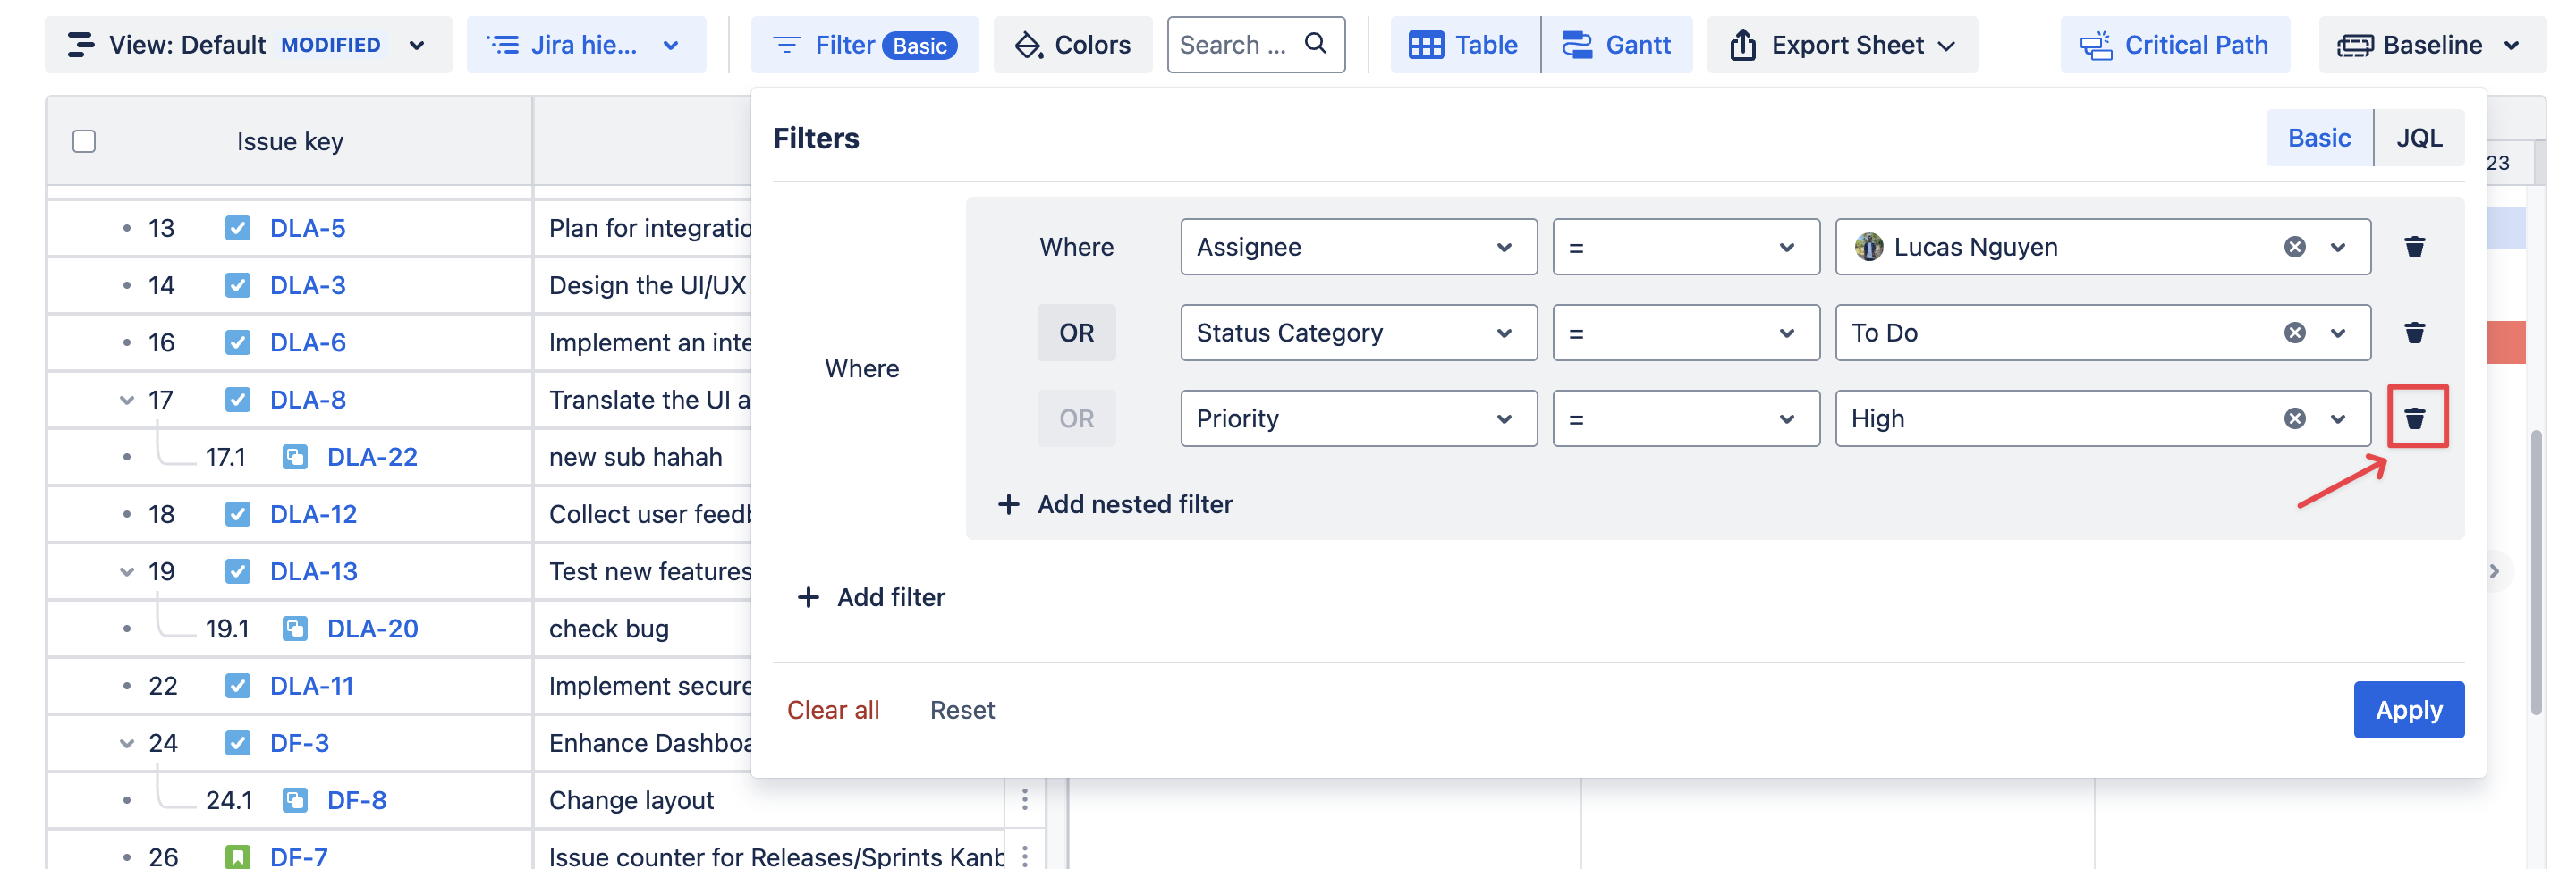Image resolution: width=2576 pixels, height=869 pixels.
Task: Toggle the OR operator on Status Category row
Action: pyautogui.click(x=1076, y=333)
